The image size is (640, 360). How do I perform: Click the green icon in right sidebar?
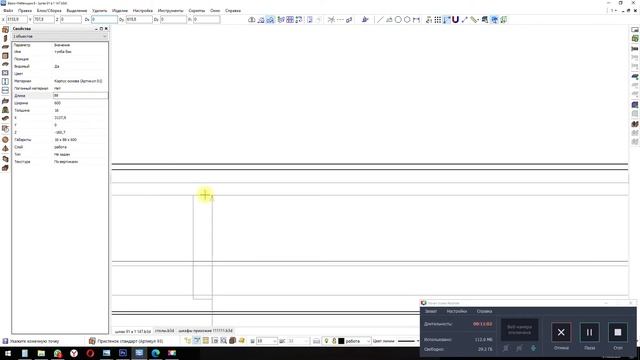[635, 38]
